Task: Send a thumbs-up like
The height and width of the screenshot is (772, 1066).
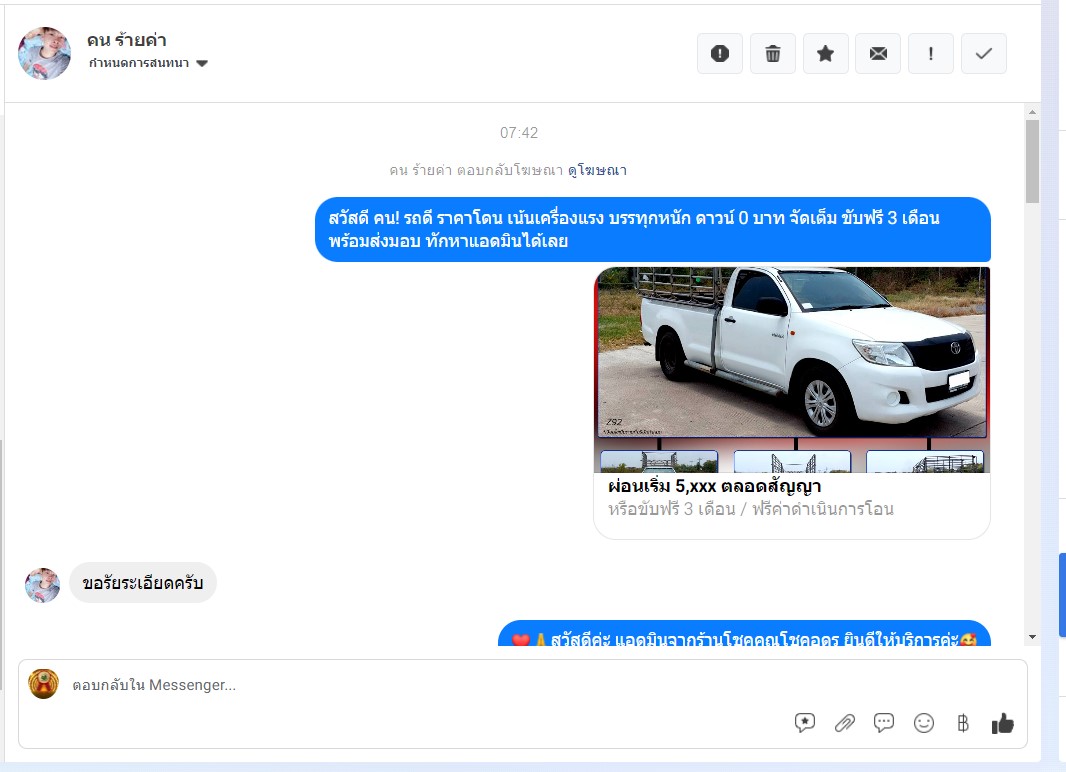Action: coord(1002,723)
